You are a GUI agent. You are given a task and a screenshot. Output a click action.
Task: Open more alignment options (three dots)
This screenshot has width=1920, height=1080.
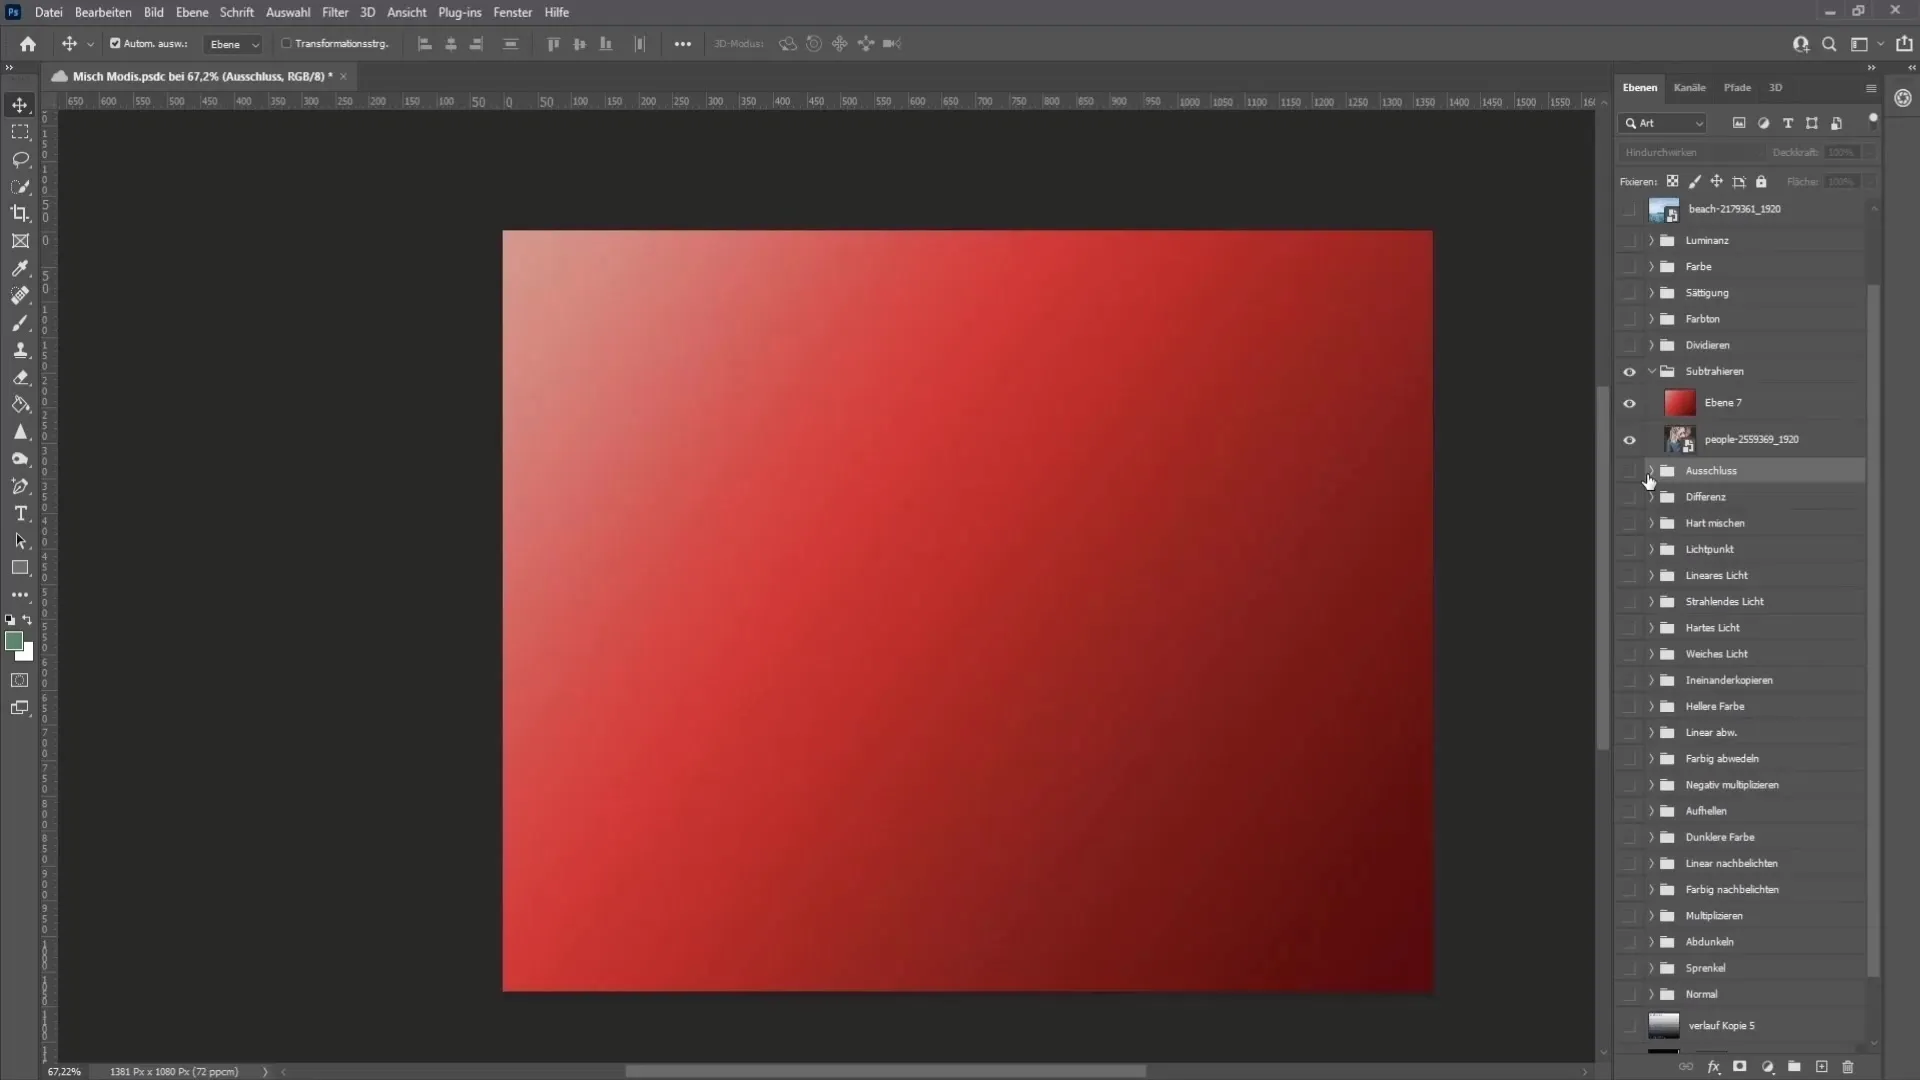tap(683, 44)
